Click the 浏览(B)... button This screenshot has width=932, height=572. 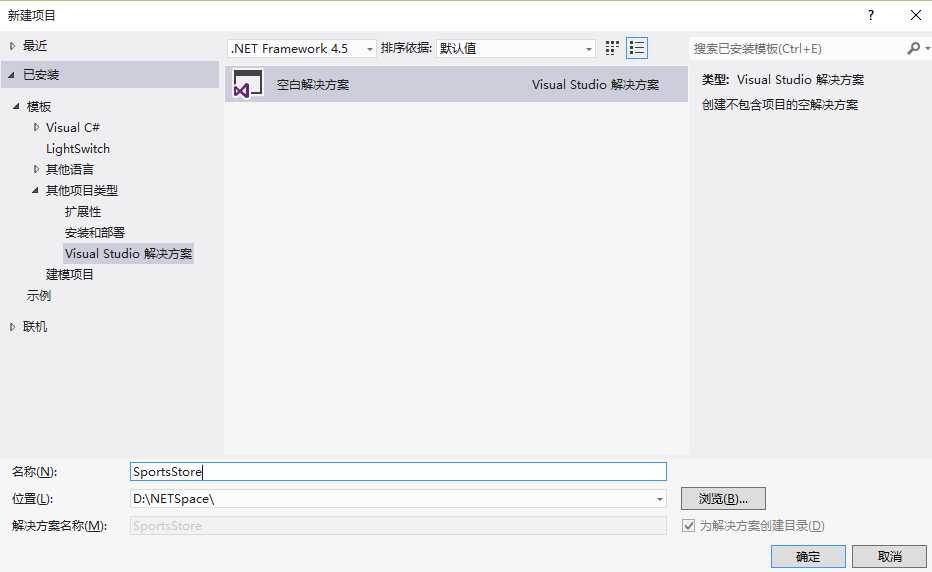click(723, 498)
